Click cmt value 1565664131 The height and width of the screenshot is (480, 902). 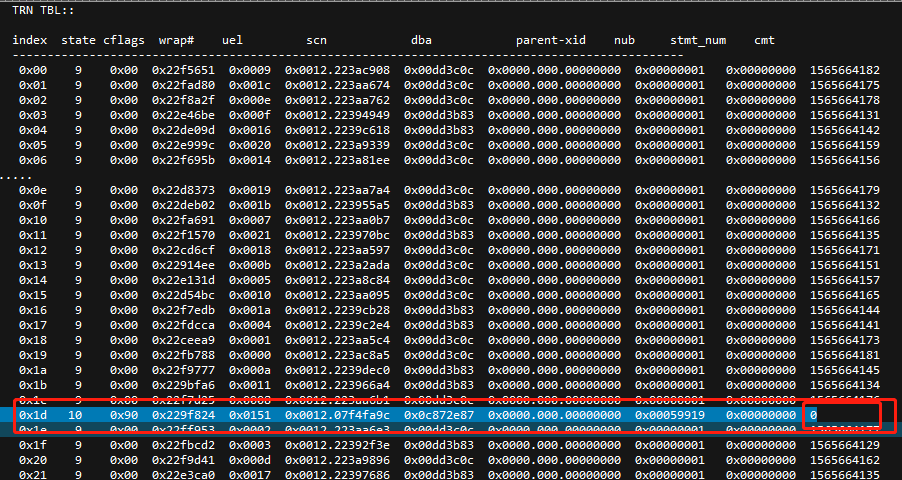coord(845,115)
